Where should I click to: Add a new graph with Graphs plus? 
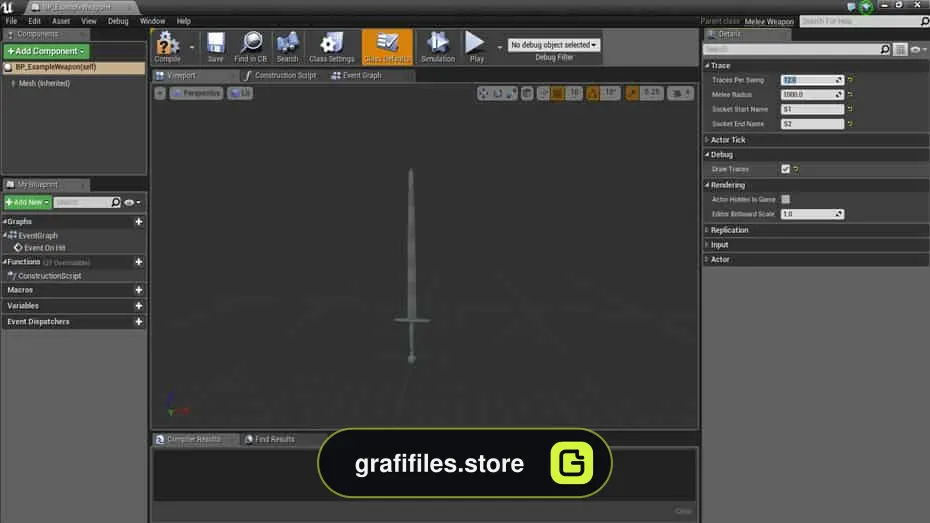pyautogui.click(x=139, y=222)
